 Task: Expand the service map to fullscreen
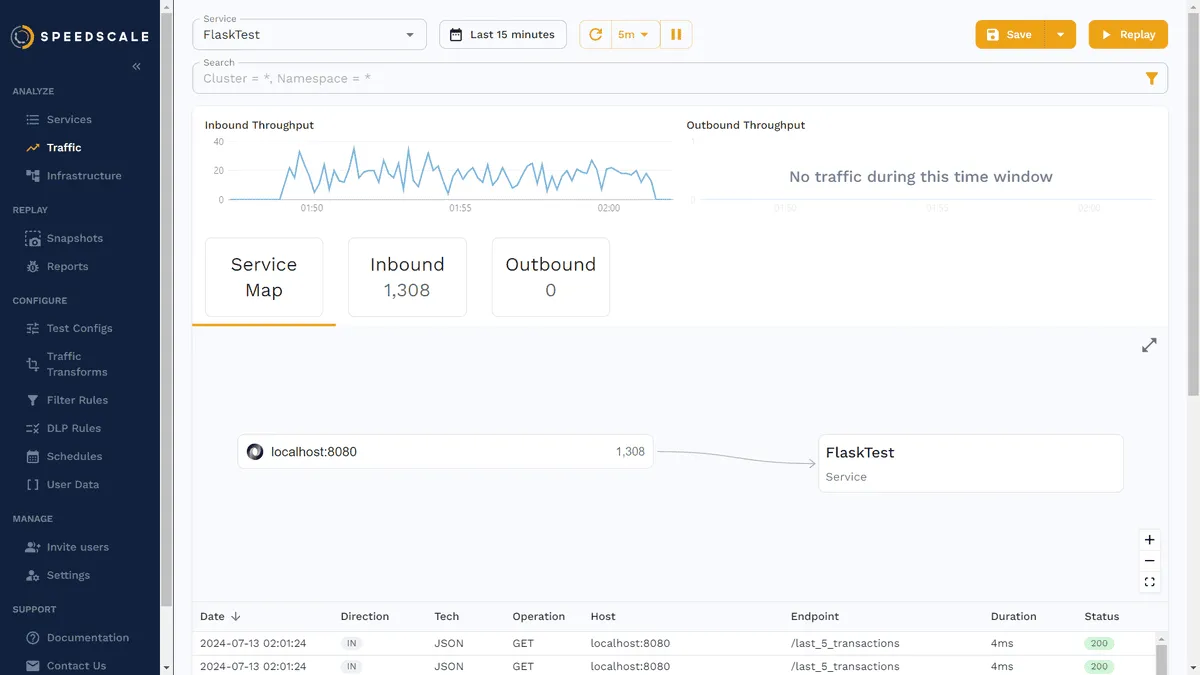click(1149, 345)
